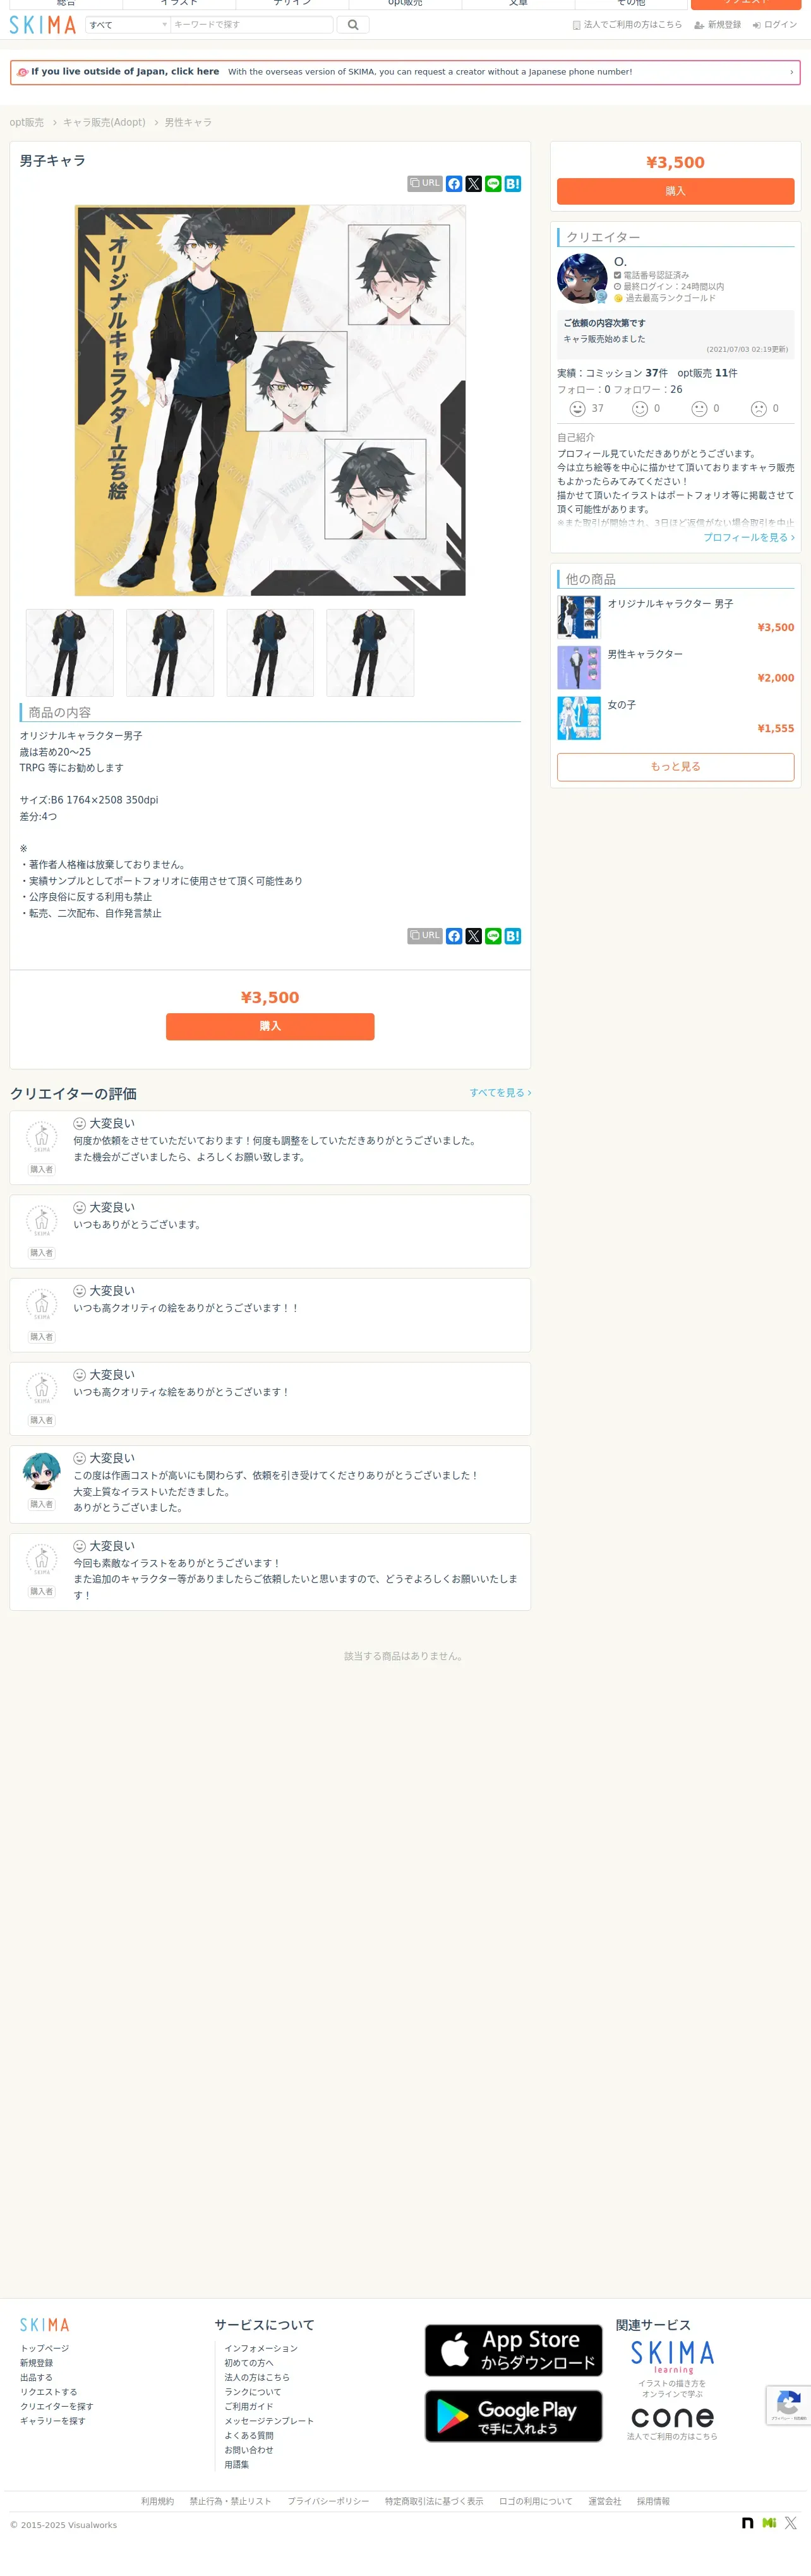Expand プロフィールを見る link
This screenshot has width=811, height=2576.
(x=749, y=537)
